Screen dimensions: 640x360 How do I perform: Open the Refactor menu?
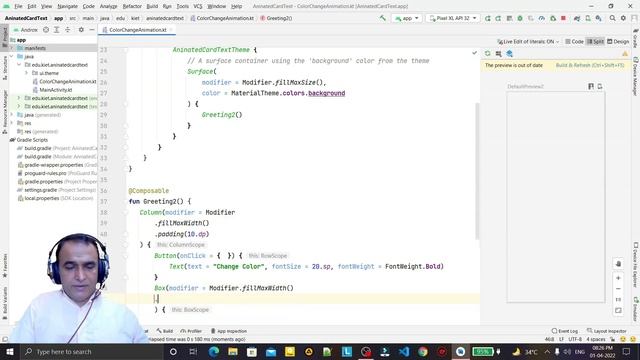point(132,7)
